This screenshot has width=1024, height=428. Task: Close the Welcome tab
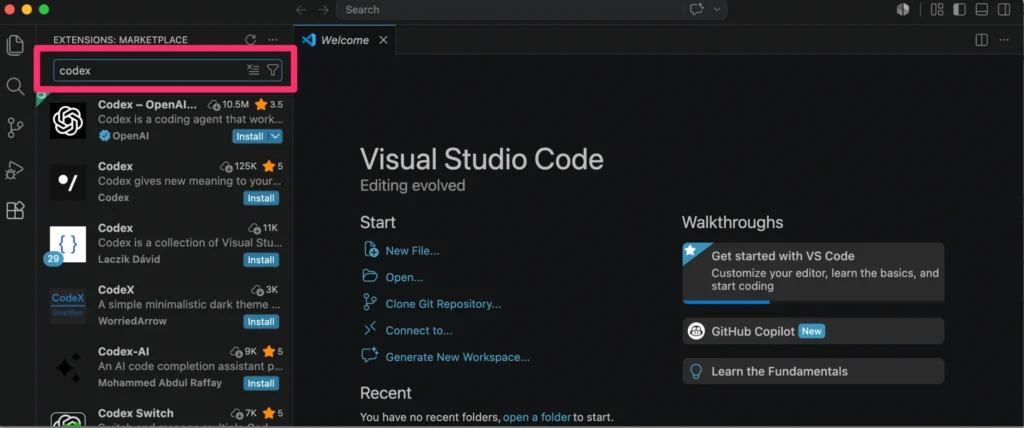click(x=383, y=40)
